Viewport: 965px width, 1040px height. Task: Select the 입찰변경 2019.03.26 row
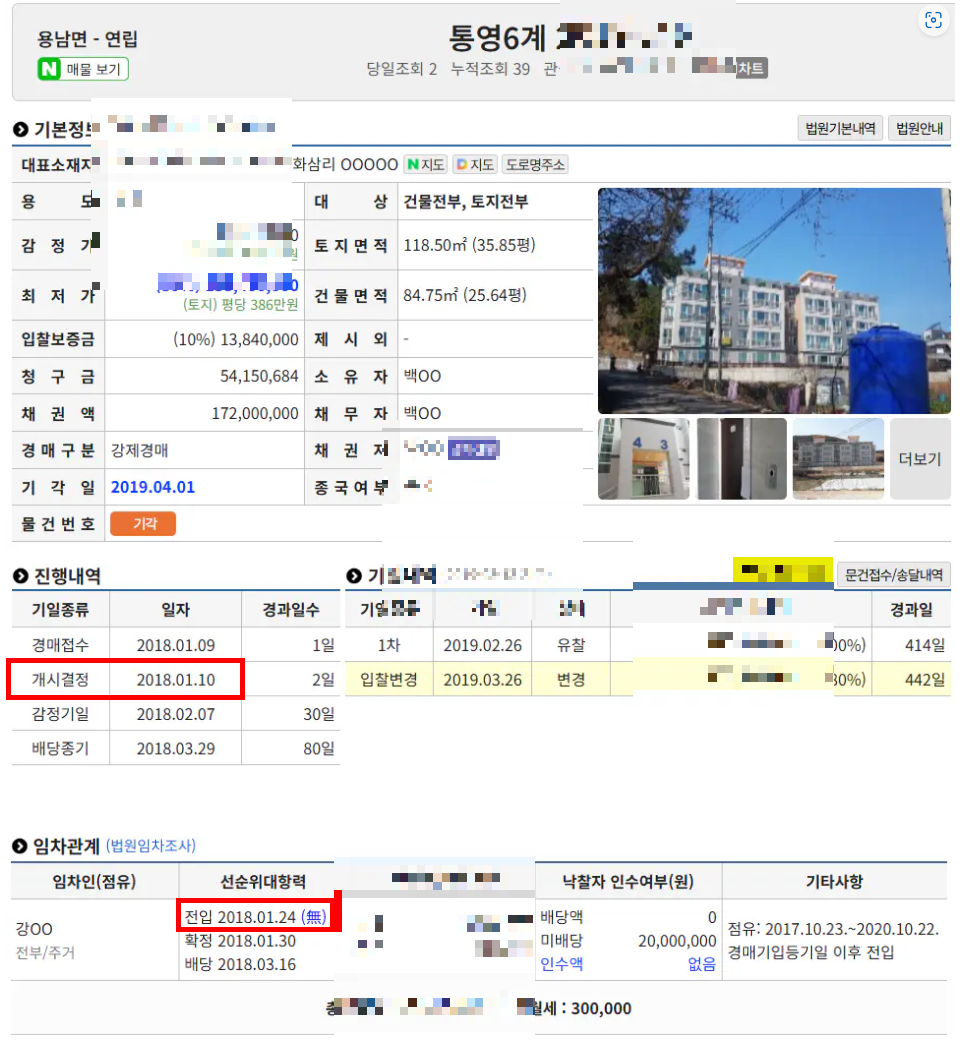tap(648, 680)
